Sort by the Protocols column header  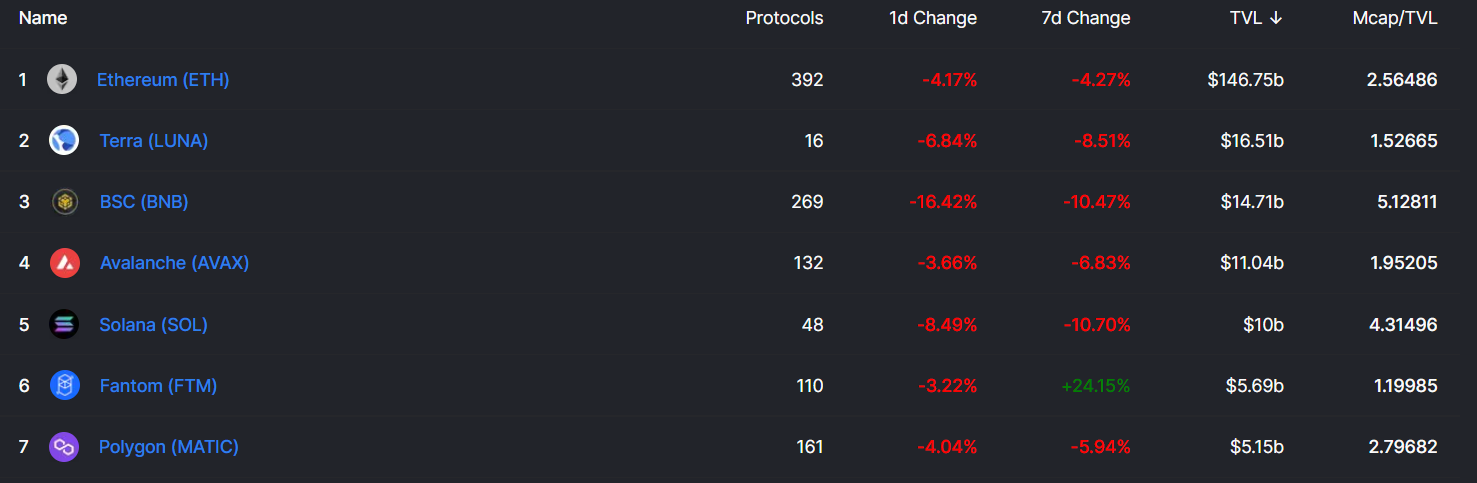(x=785, y=18)
